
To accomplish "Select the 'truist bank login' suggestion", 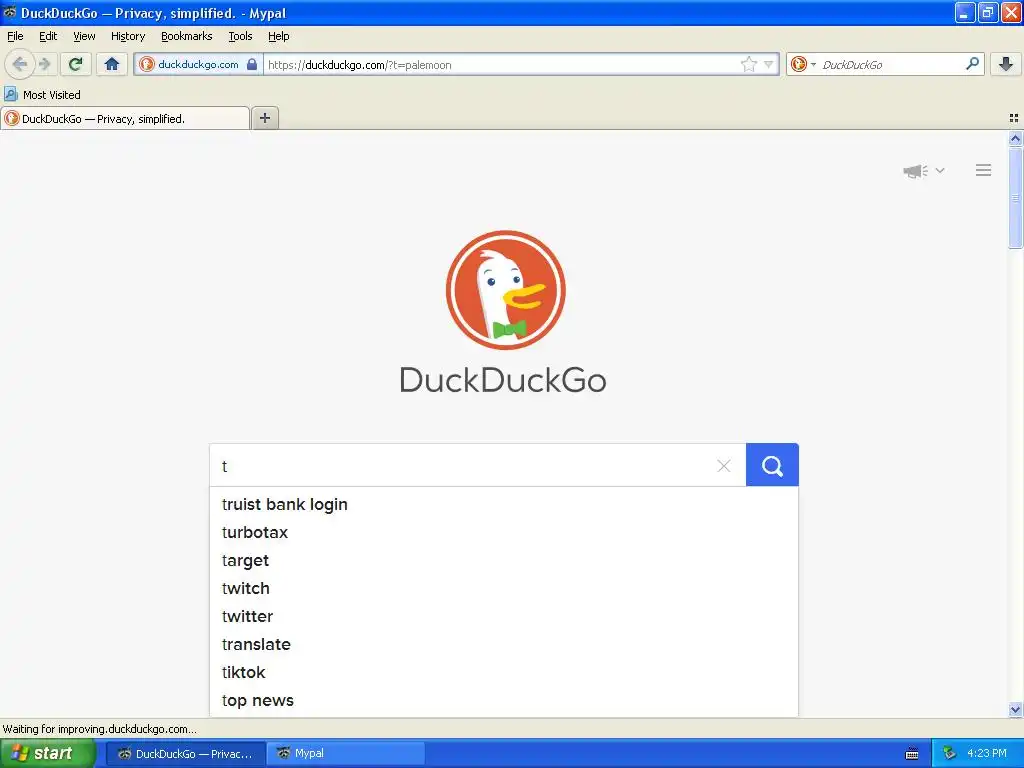I will coord(504,504).
